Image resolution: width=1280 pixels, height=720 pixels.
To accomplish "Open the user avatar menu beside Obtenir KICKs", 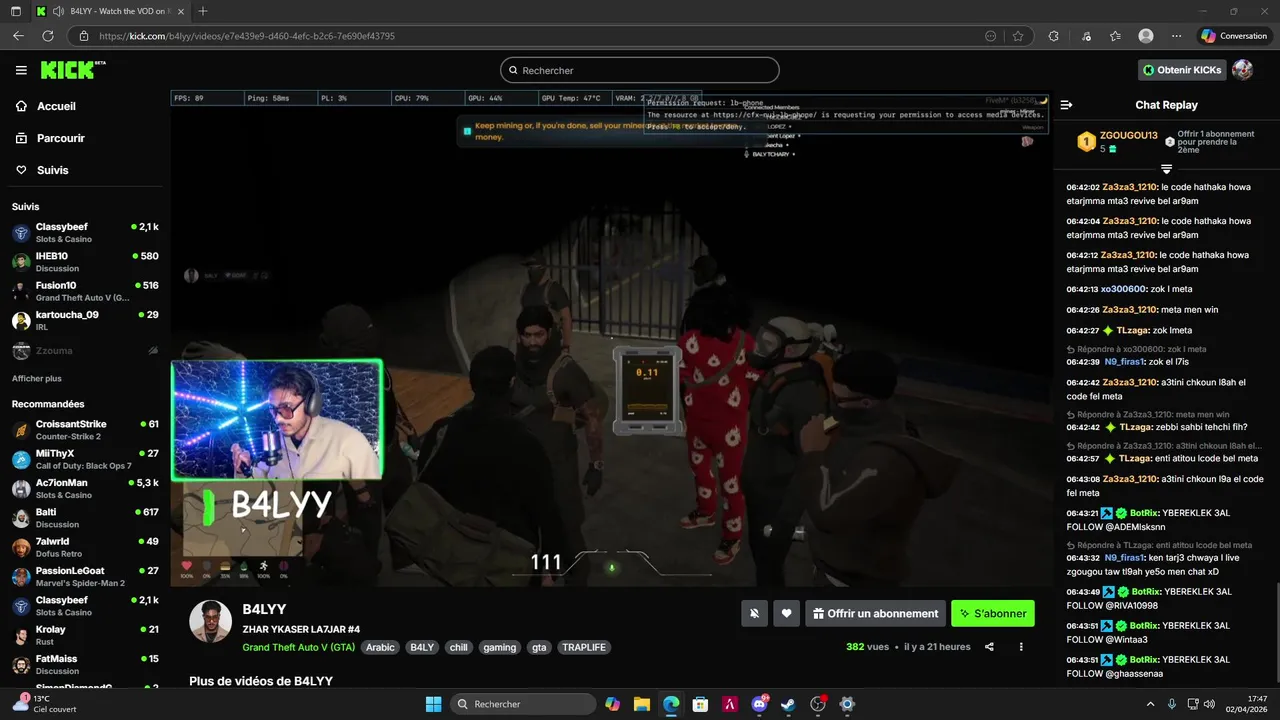I will [1242, 70].
